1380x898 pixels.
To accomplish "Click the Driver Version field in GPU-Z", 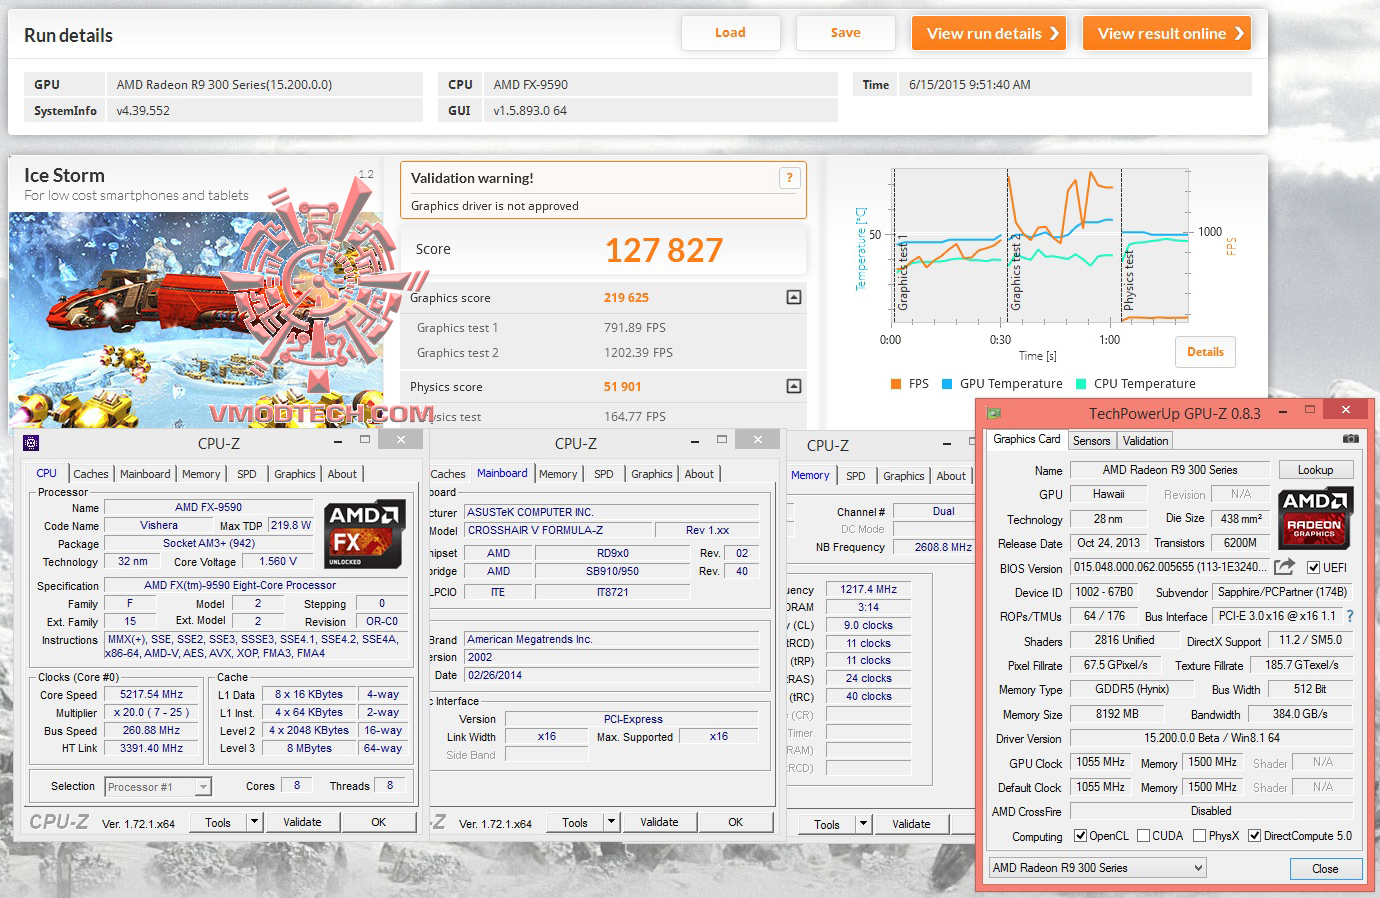I will 1211,738.
